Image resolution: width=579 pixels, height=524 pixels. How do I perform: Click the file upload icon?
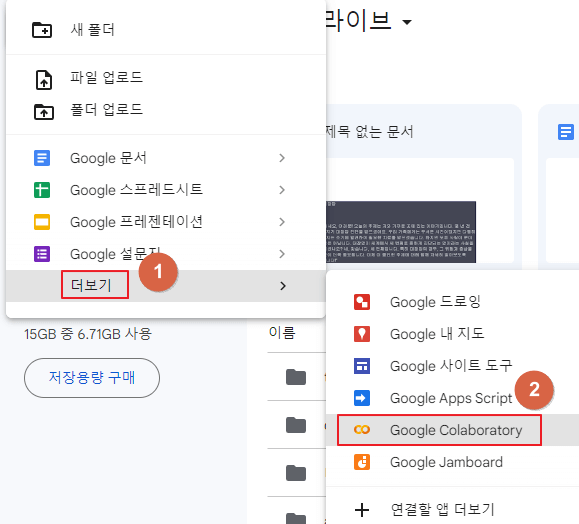point(44,79)
